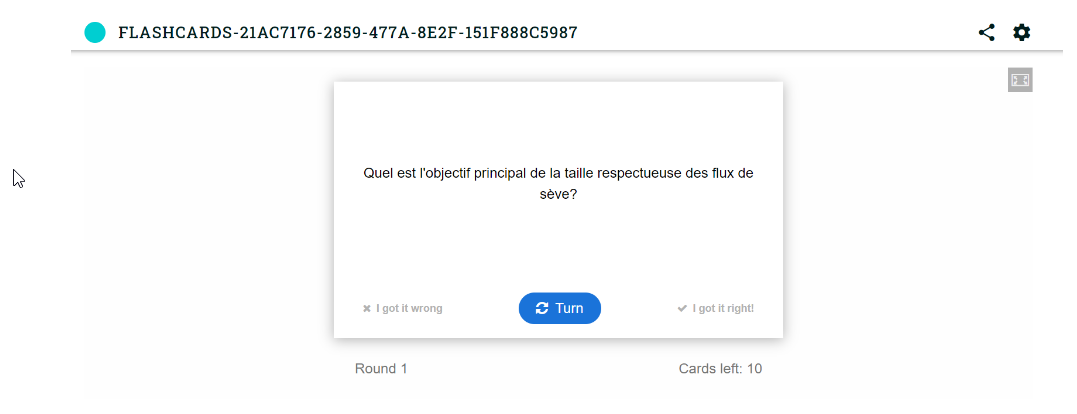Image resolution: width=1077 pixels, height=414 pixels.
Task: Click the checkmark icon for right answer
Action: click(682, 309)
